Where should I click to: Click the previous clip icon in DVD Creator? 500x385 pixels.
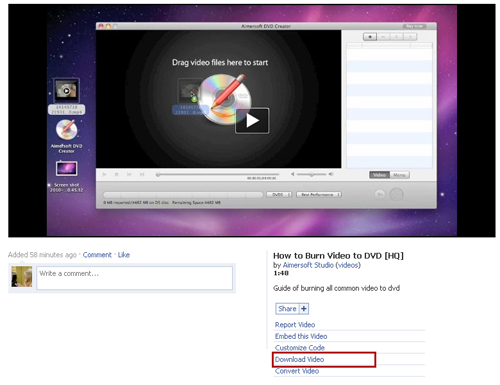[x=129, y=174]
